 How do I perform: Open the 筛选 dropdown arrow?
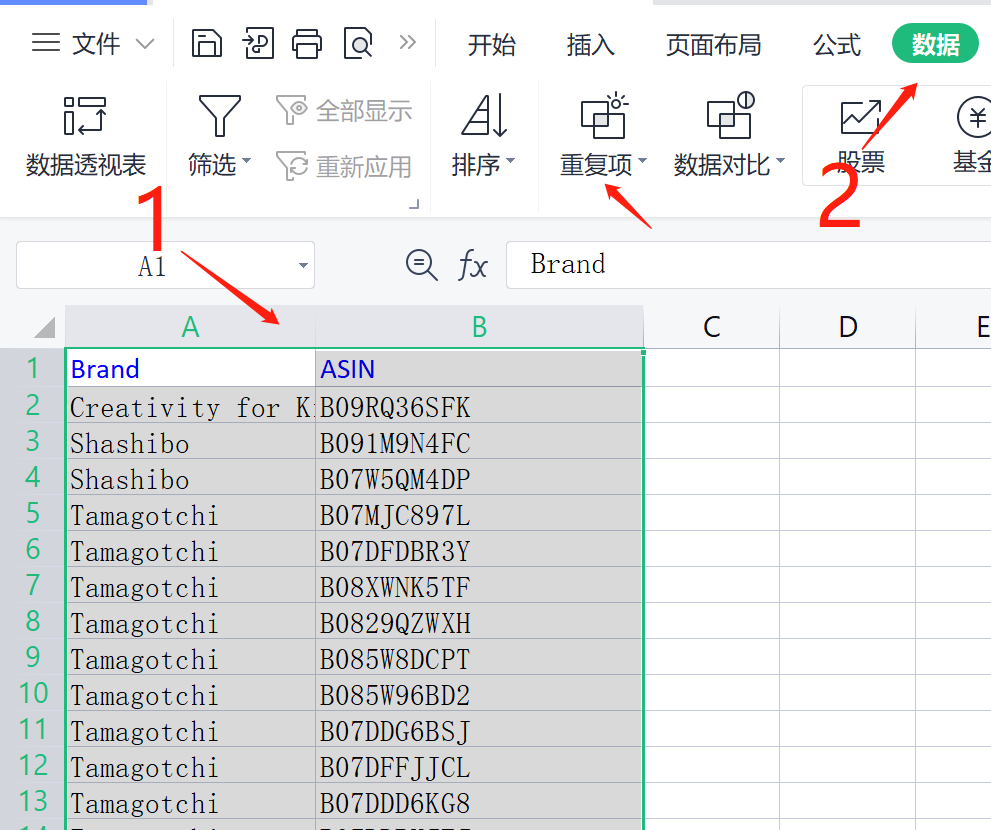pyautogui.click(x=246, y=161)
